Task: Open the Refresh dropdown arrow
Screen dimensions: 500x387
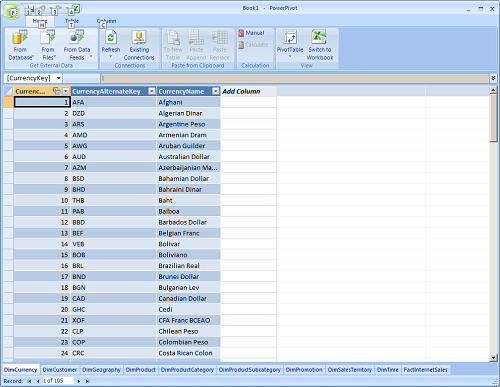Action: [x=111, y=56]
